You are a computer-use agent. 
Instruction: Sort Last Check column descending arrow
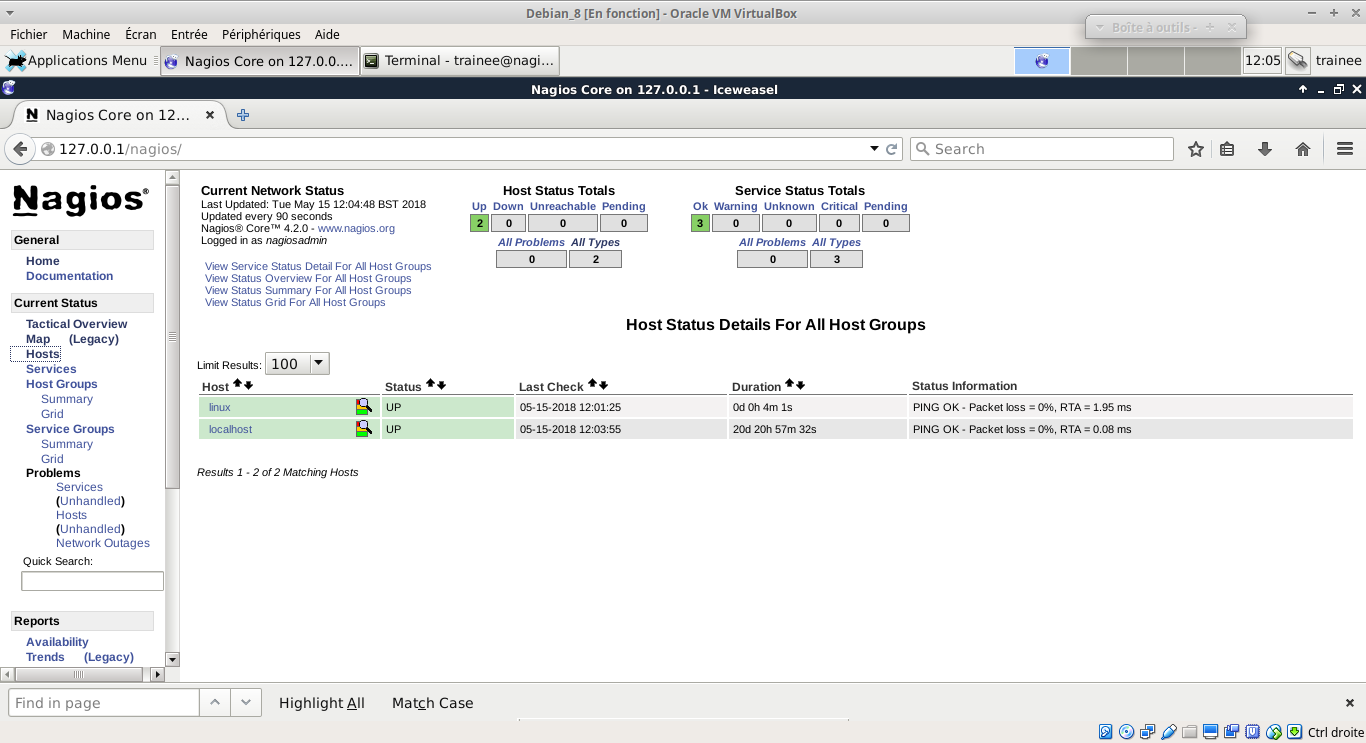[x=603, y=385]
